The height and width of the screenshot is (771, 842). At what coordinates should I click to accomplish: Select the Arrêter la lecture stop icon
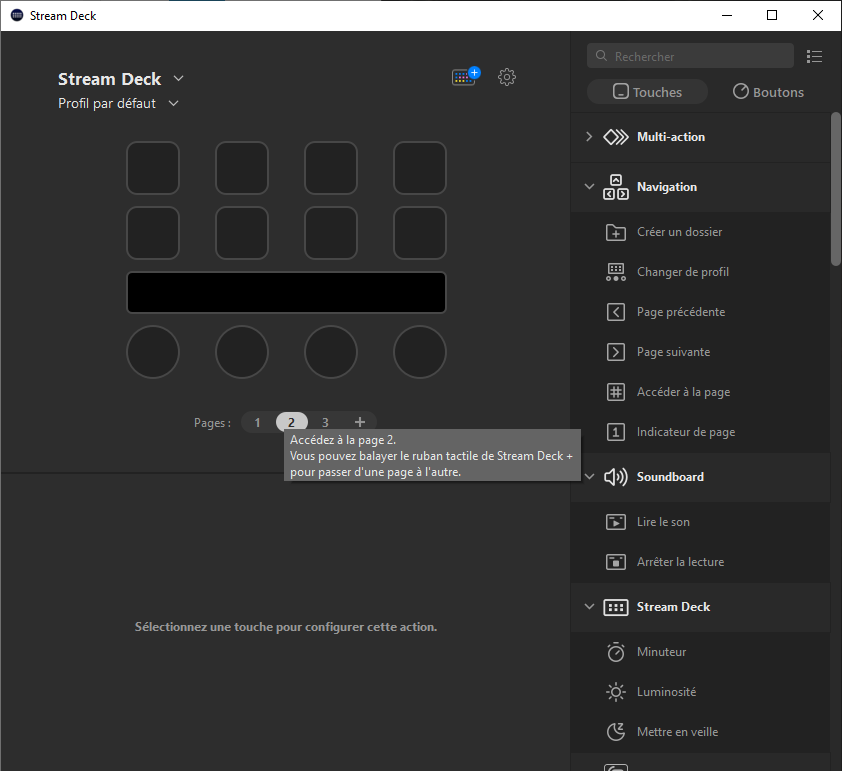616,562
